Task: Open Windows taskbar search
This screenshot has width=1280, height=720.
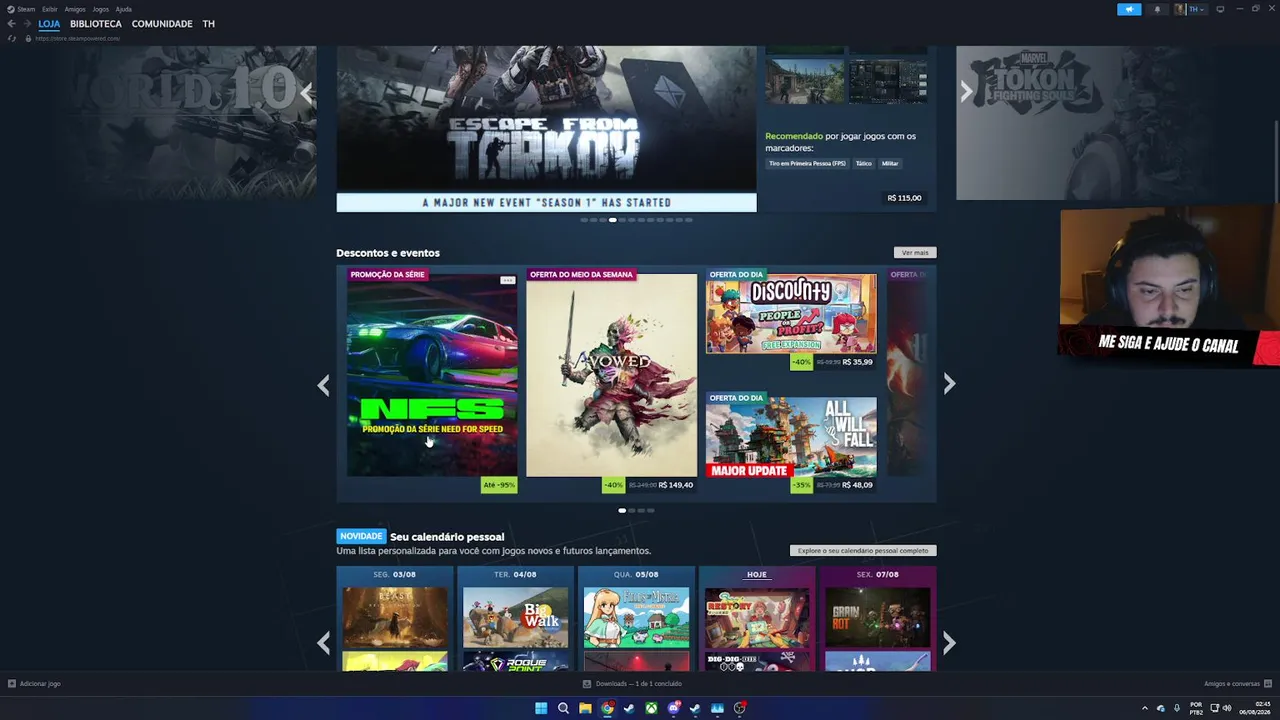Action: pos(563,708)
